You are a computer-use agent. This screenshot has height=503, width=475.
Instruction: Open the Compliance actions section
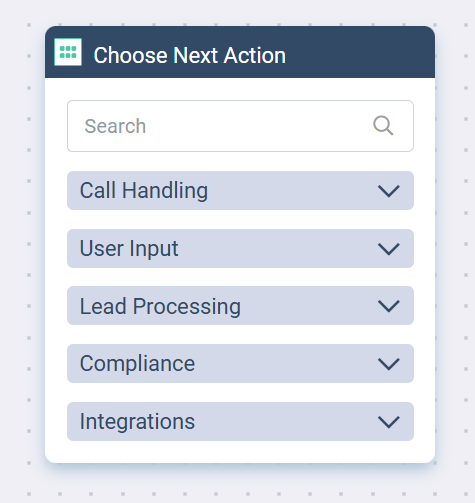[240, 364]
